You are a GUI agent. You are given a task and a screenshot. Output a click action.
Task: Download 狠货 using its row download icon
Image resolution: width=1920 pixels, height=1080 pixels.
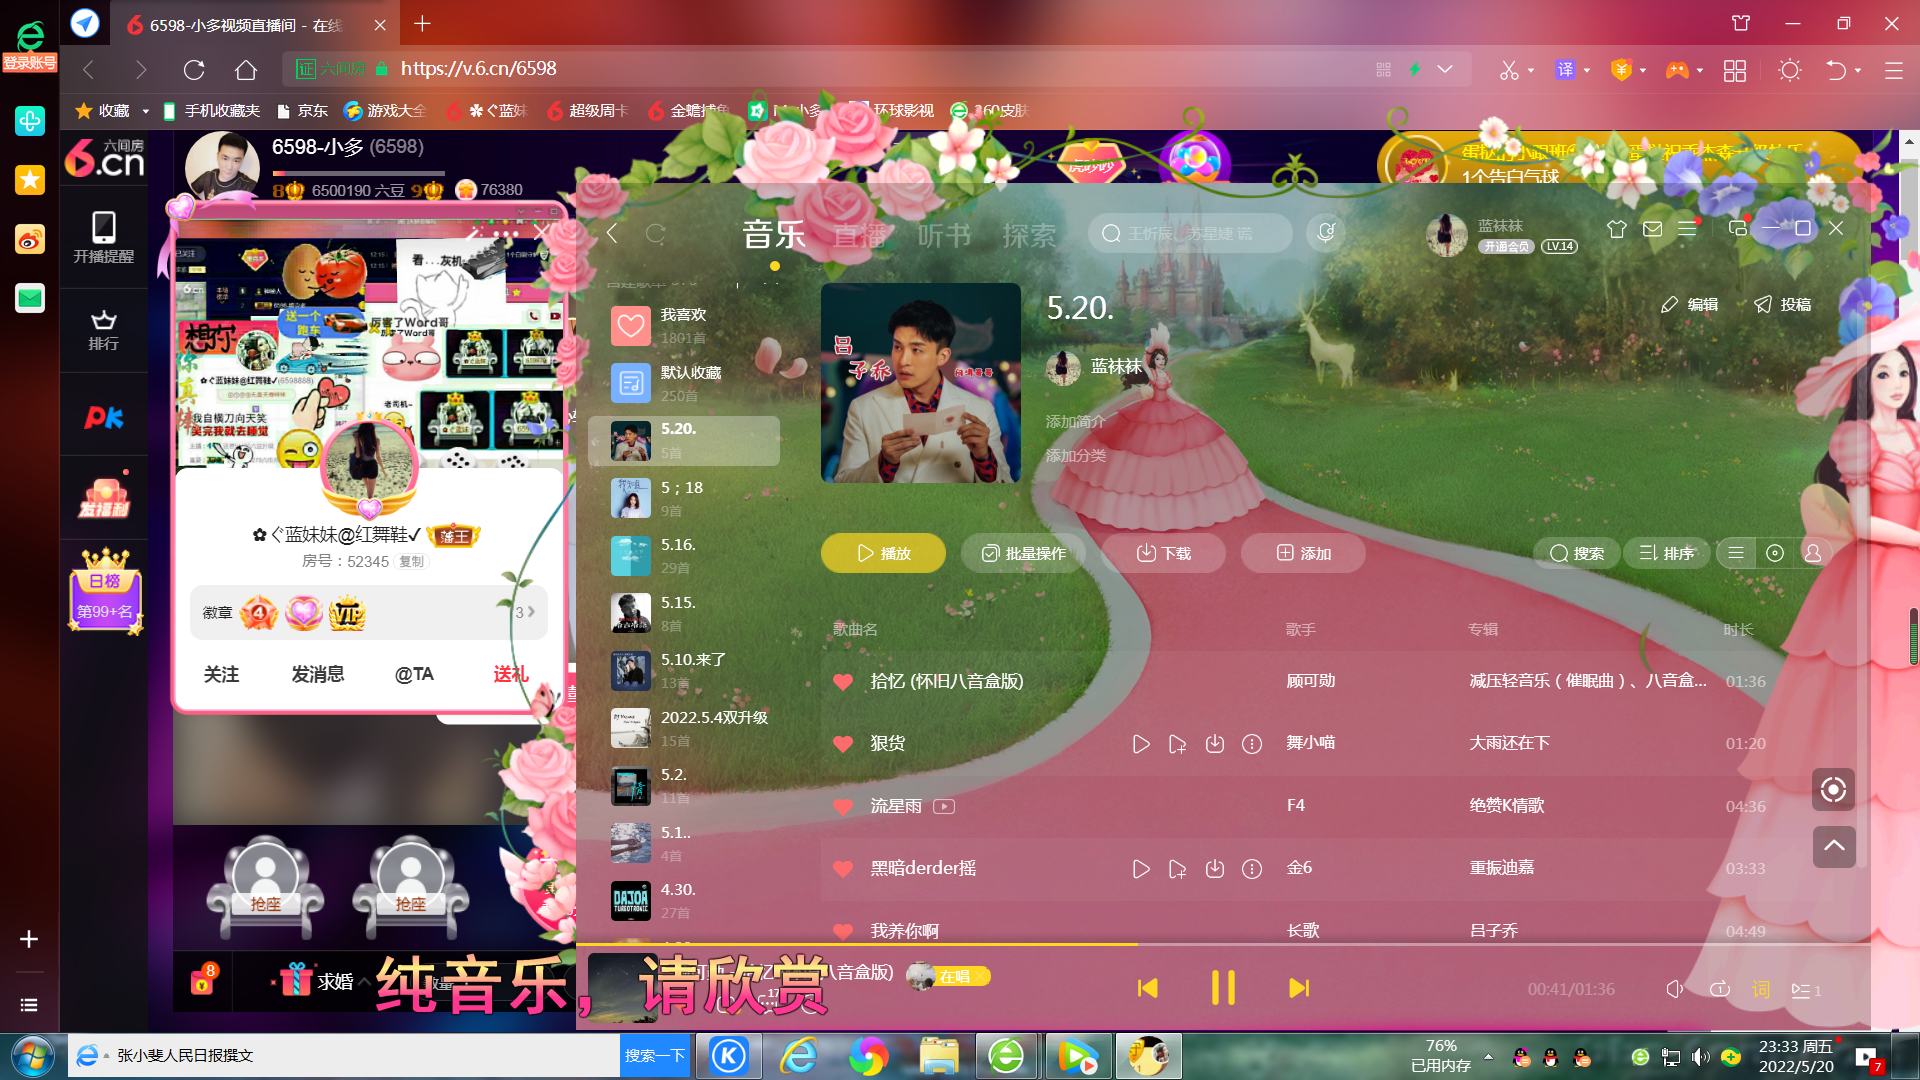1215,744
